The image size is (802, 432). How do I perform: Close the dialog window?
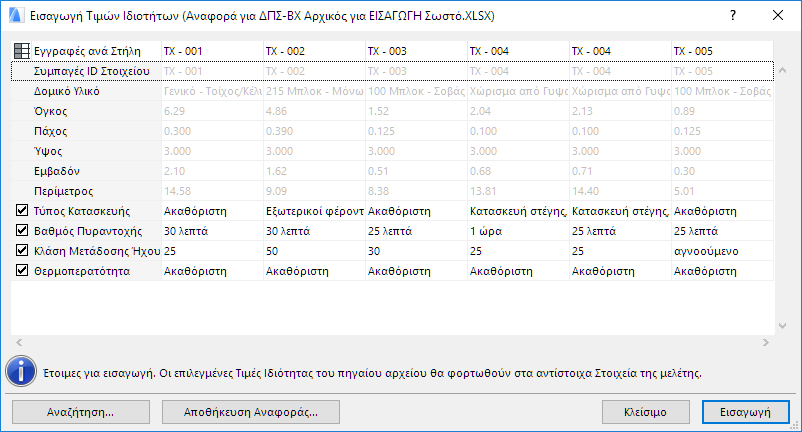point(778,15)
